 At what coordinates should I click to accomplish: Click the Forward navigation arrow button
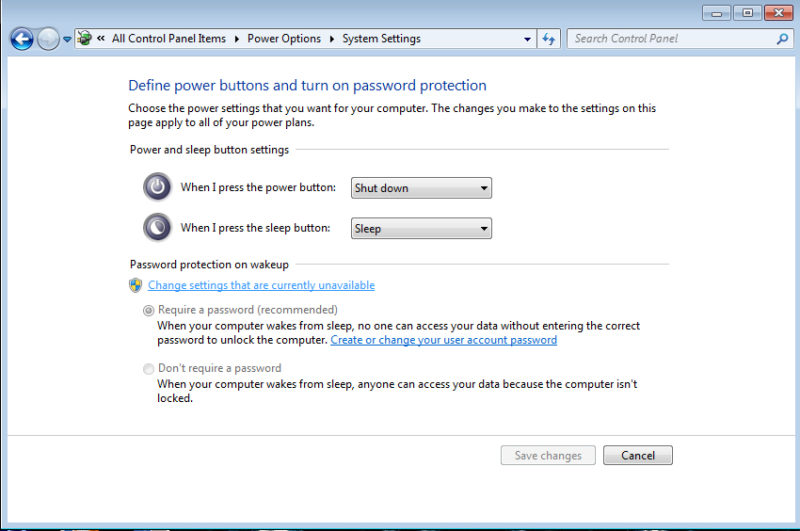48,39
